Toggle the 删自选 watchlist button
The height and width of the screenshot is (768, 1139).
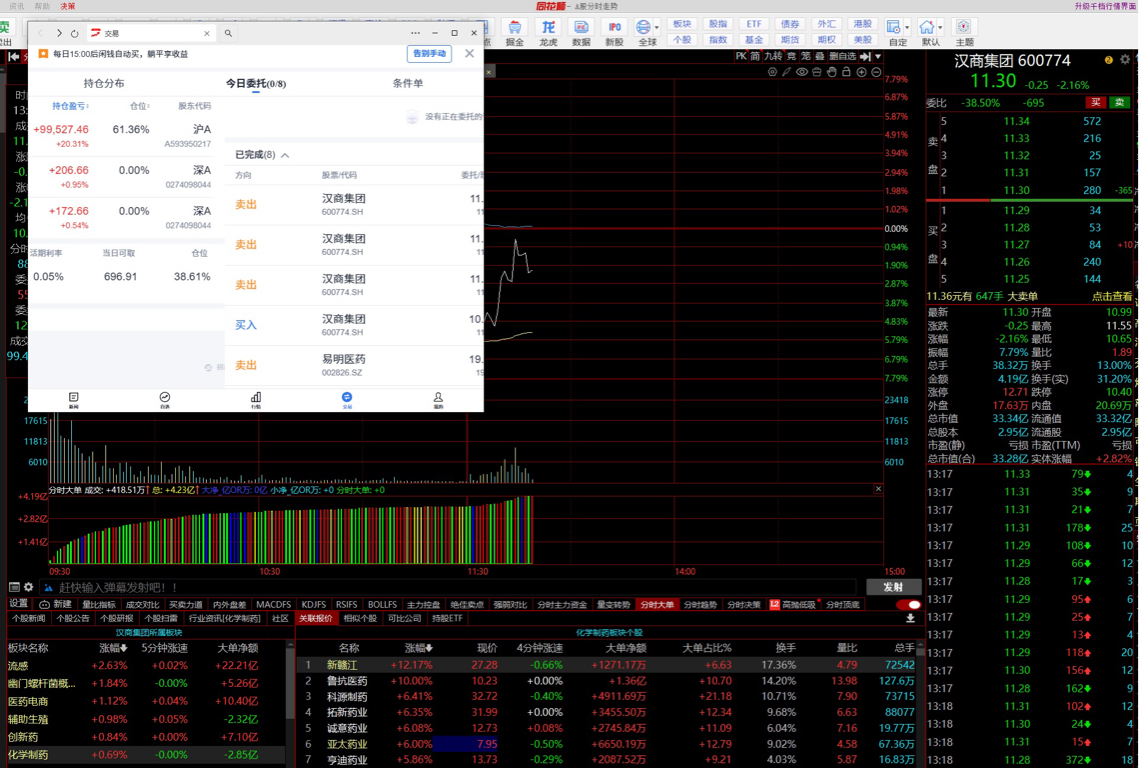tap(843, 56)
